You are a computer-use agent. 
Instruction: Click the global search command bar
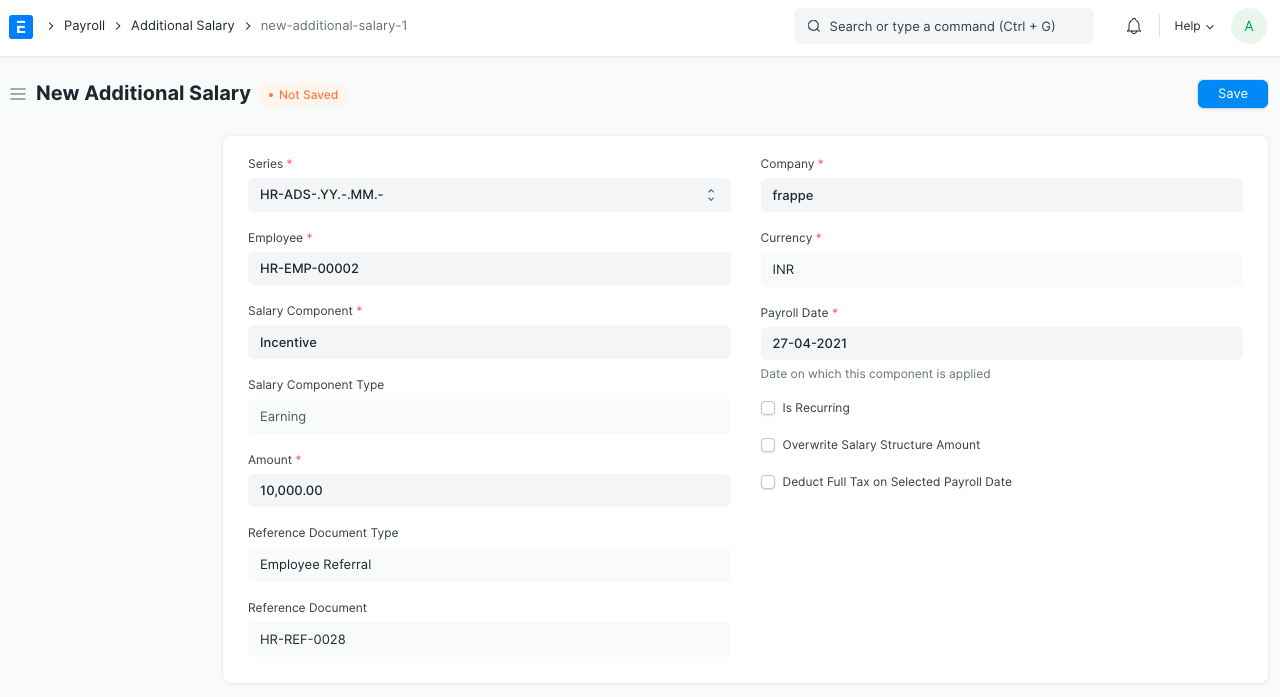tap(943, 25)
